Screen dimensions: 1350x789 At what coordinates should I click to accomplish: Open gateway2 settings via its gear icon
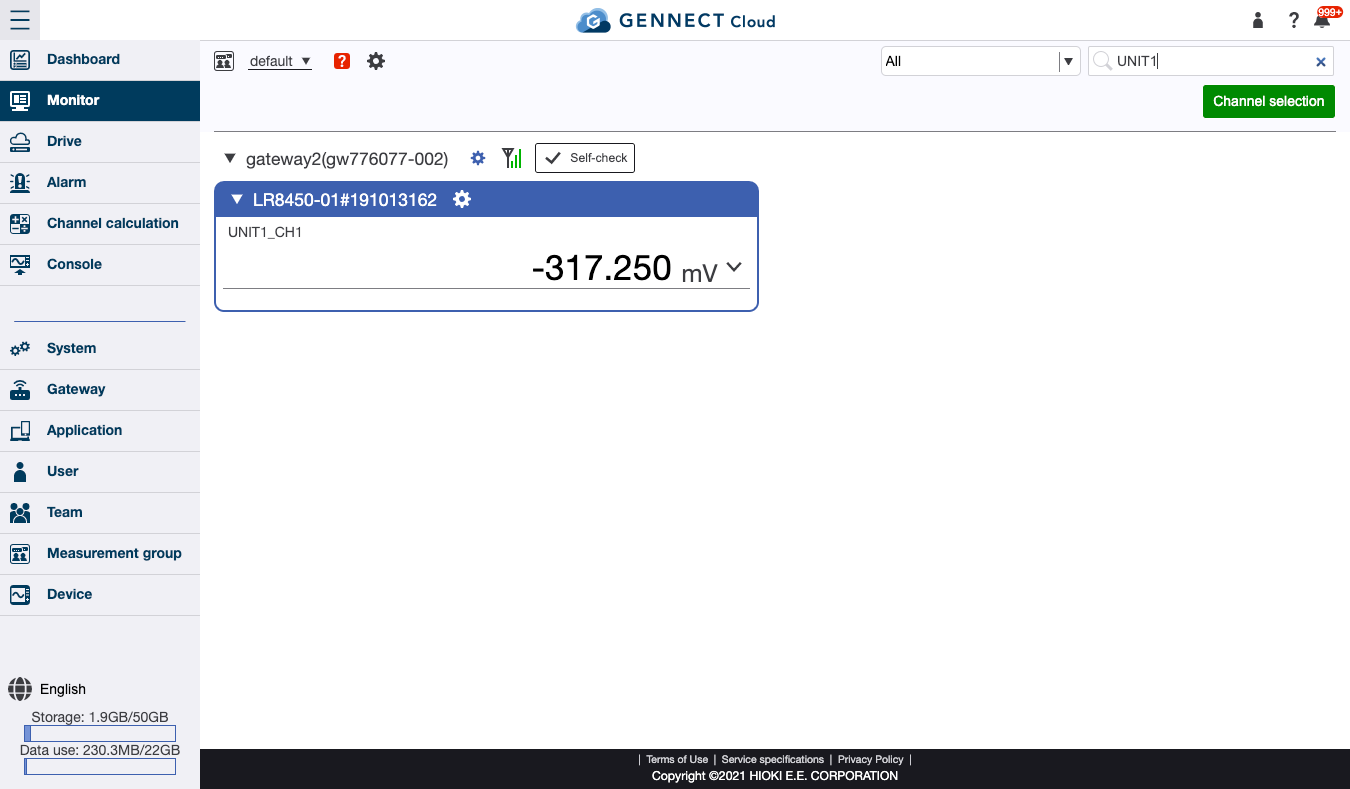(x=478, y=158)
